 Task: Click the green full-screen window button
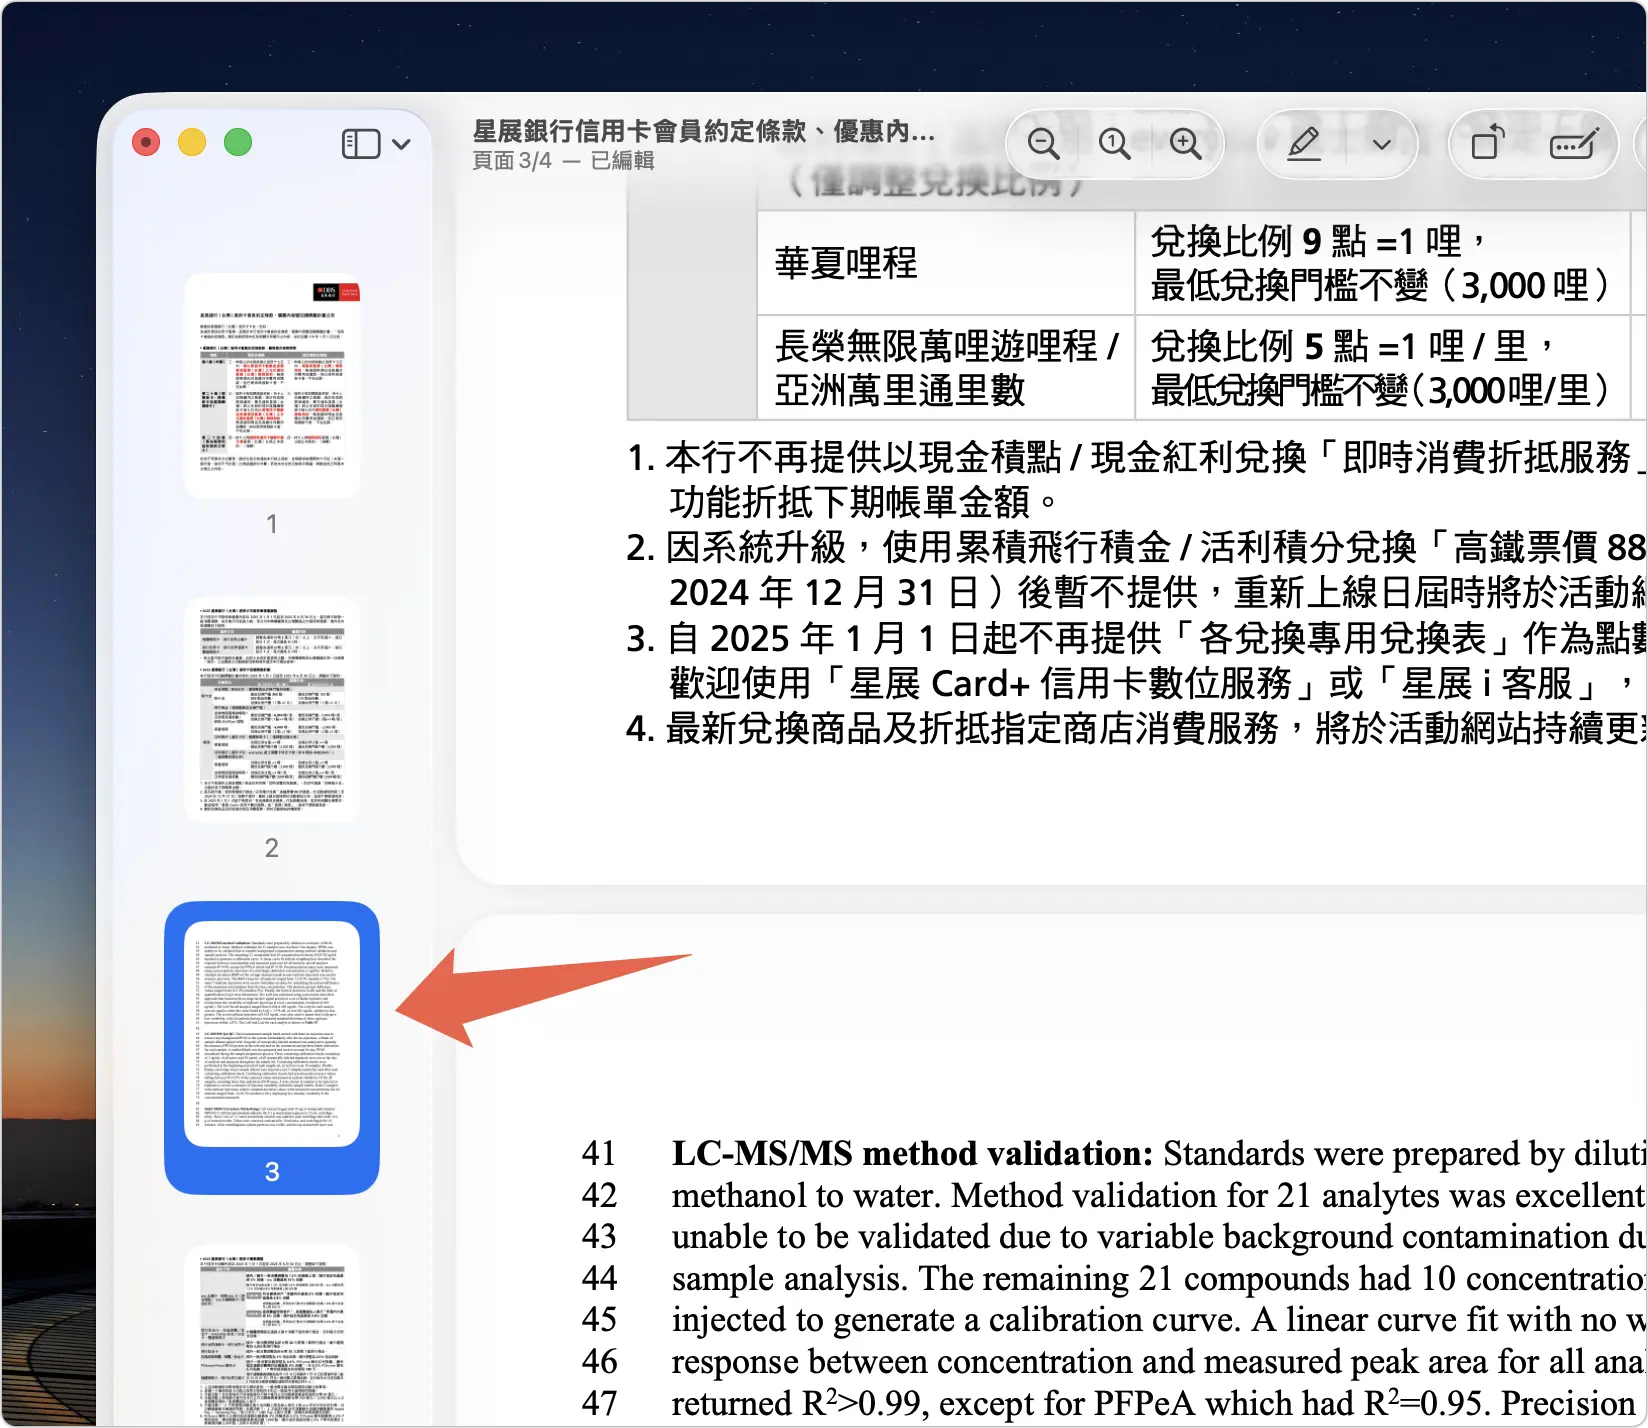(x=238, y=143)
